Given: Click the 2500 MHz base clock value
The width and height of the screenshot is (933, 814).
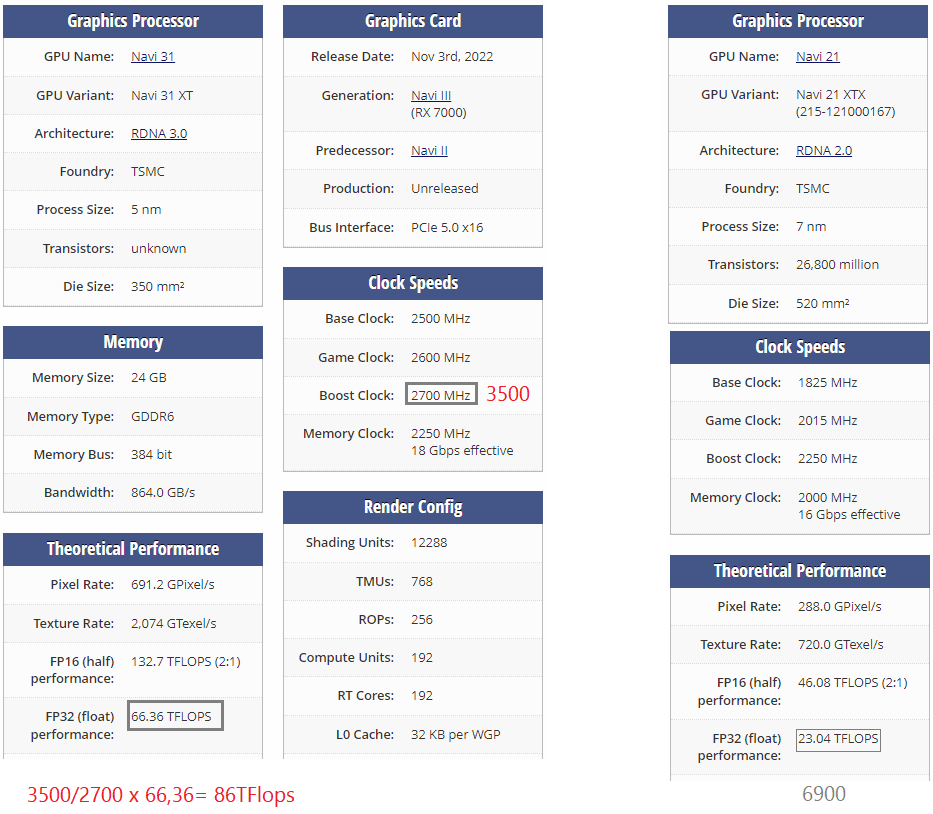Looking at the screenshot, I should [440, 318].
